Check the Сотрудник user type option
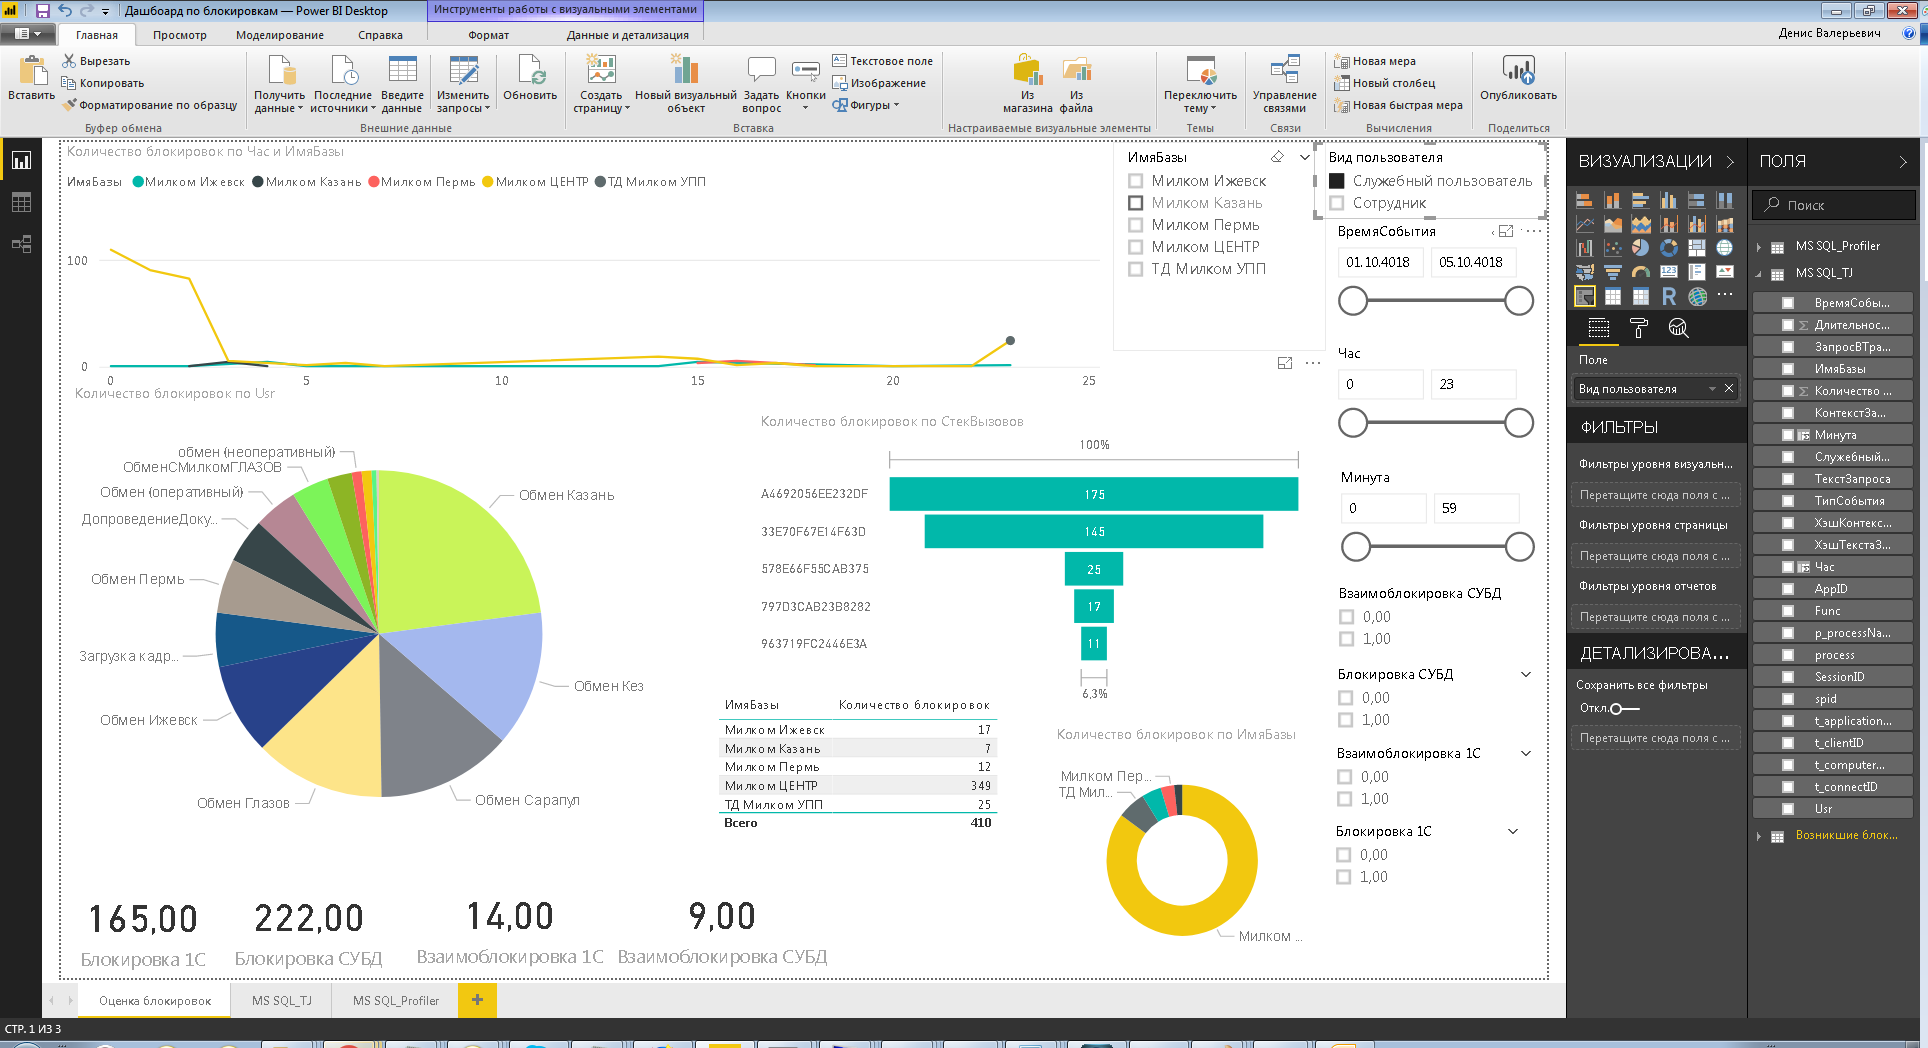Screen dimensions: 1928x1048 coord(1337,203)
